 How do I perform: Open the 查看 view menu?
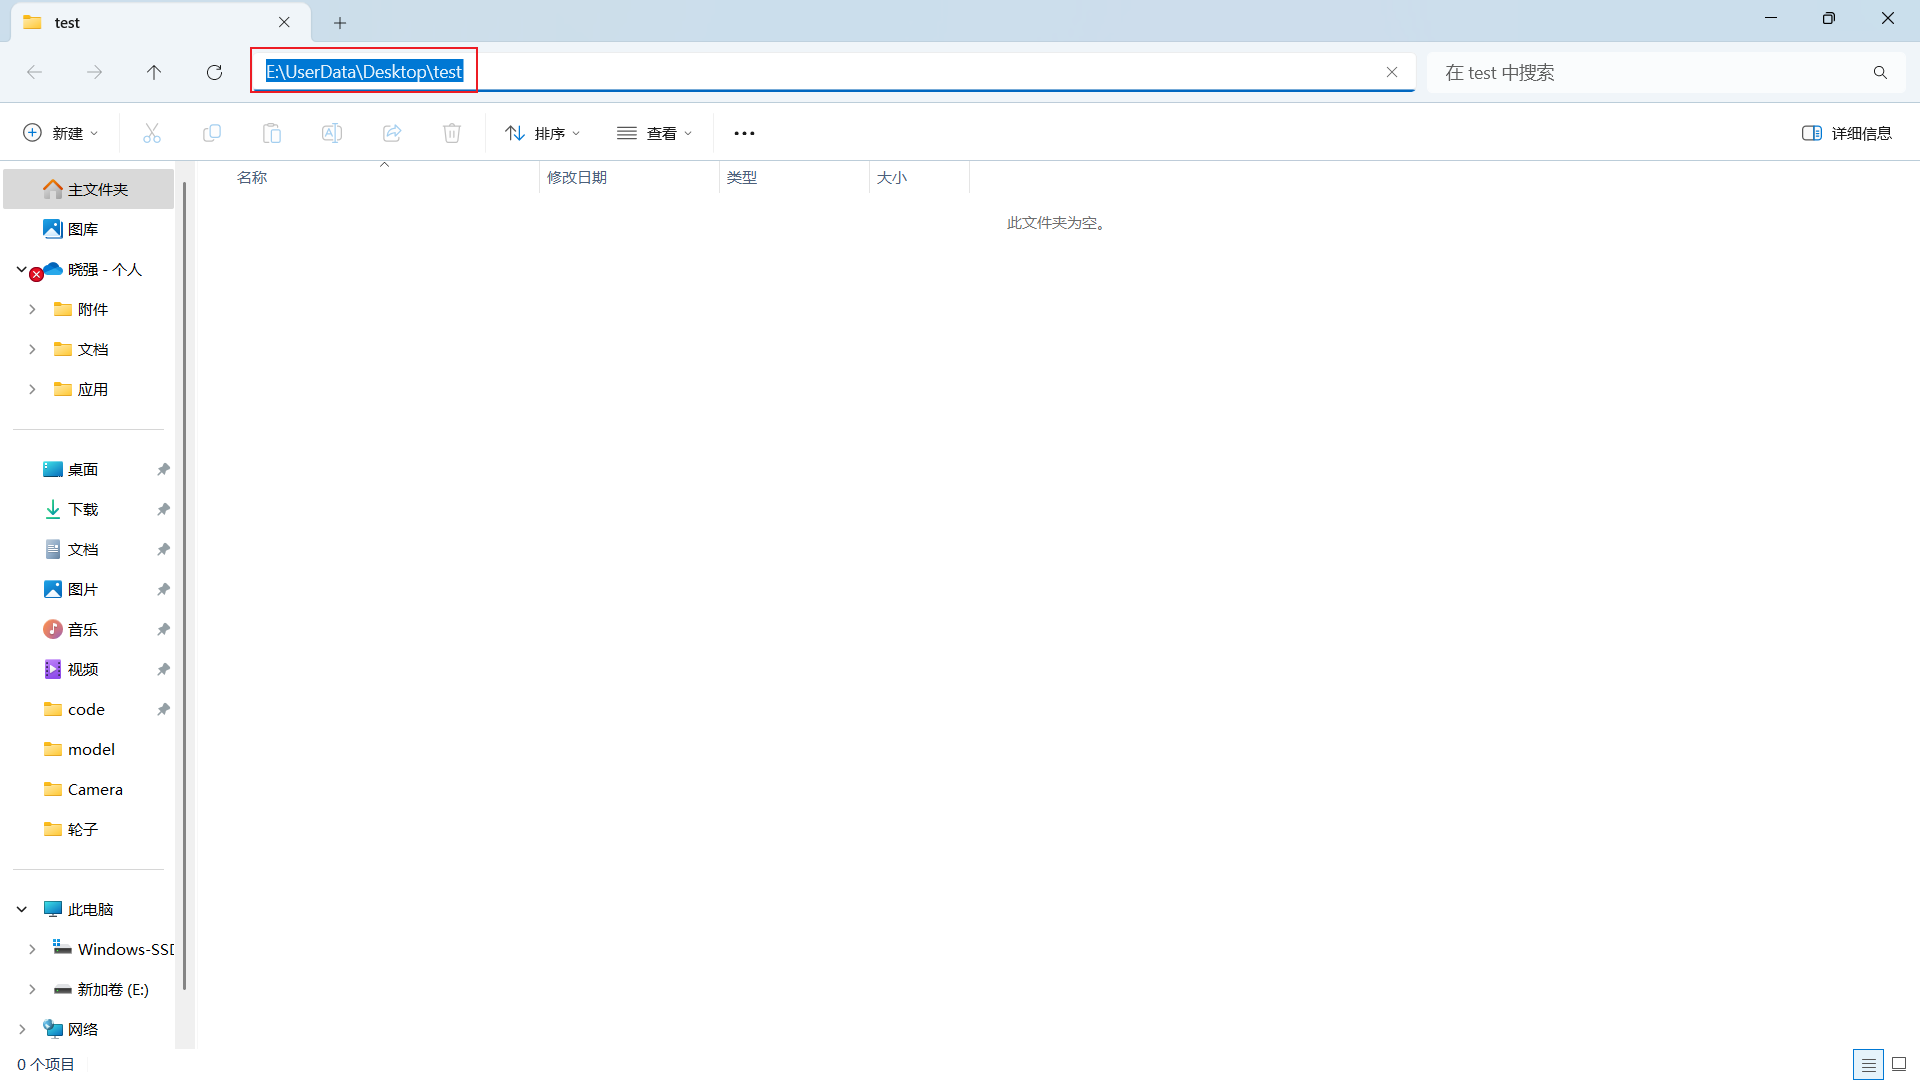pos(654,133)
